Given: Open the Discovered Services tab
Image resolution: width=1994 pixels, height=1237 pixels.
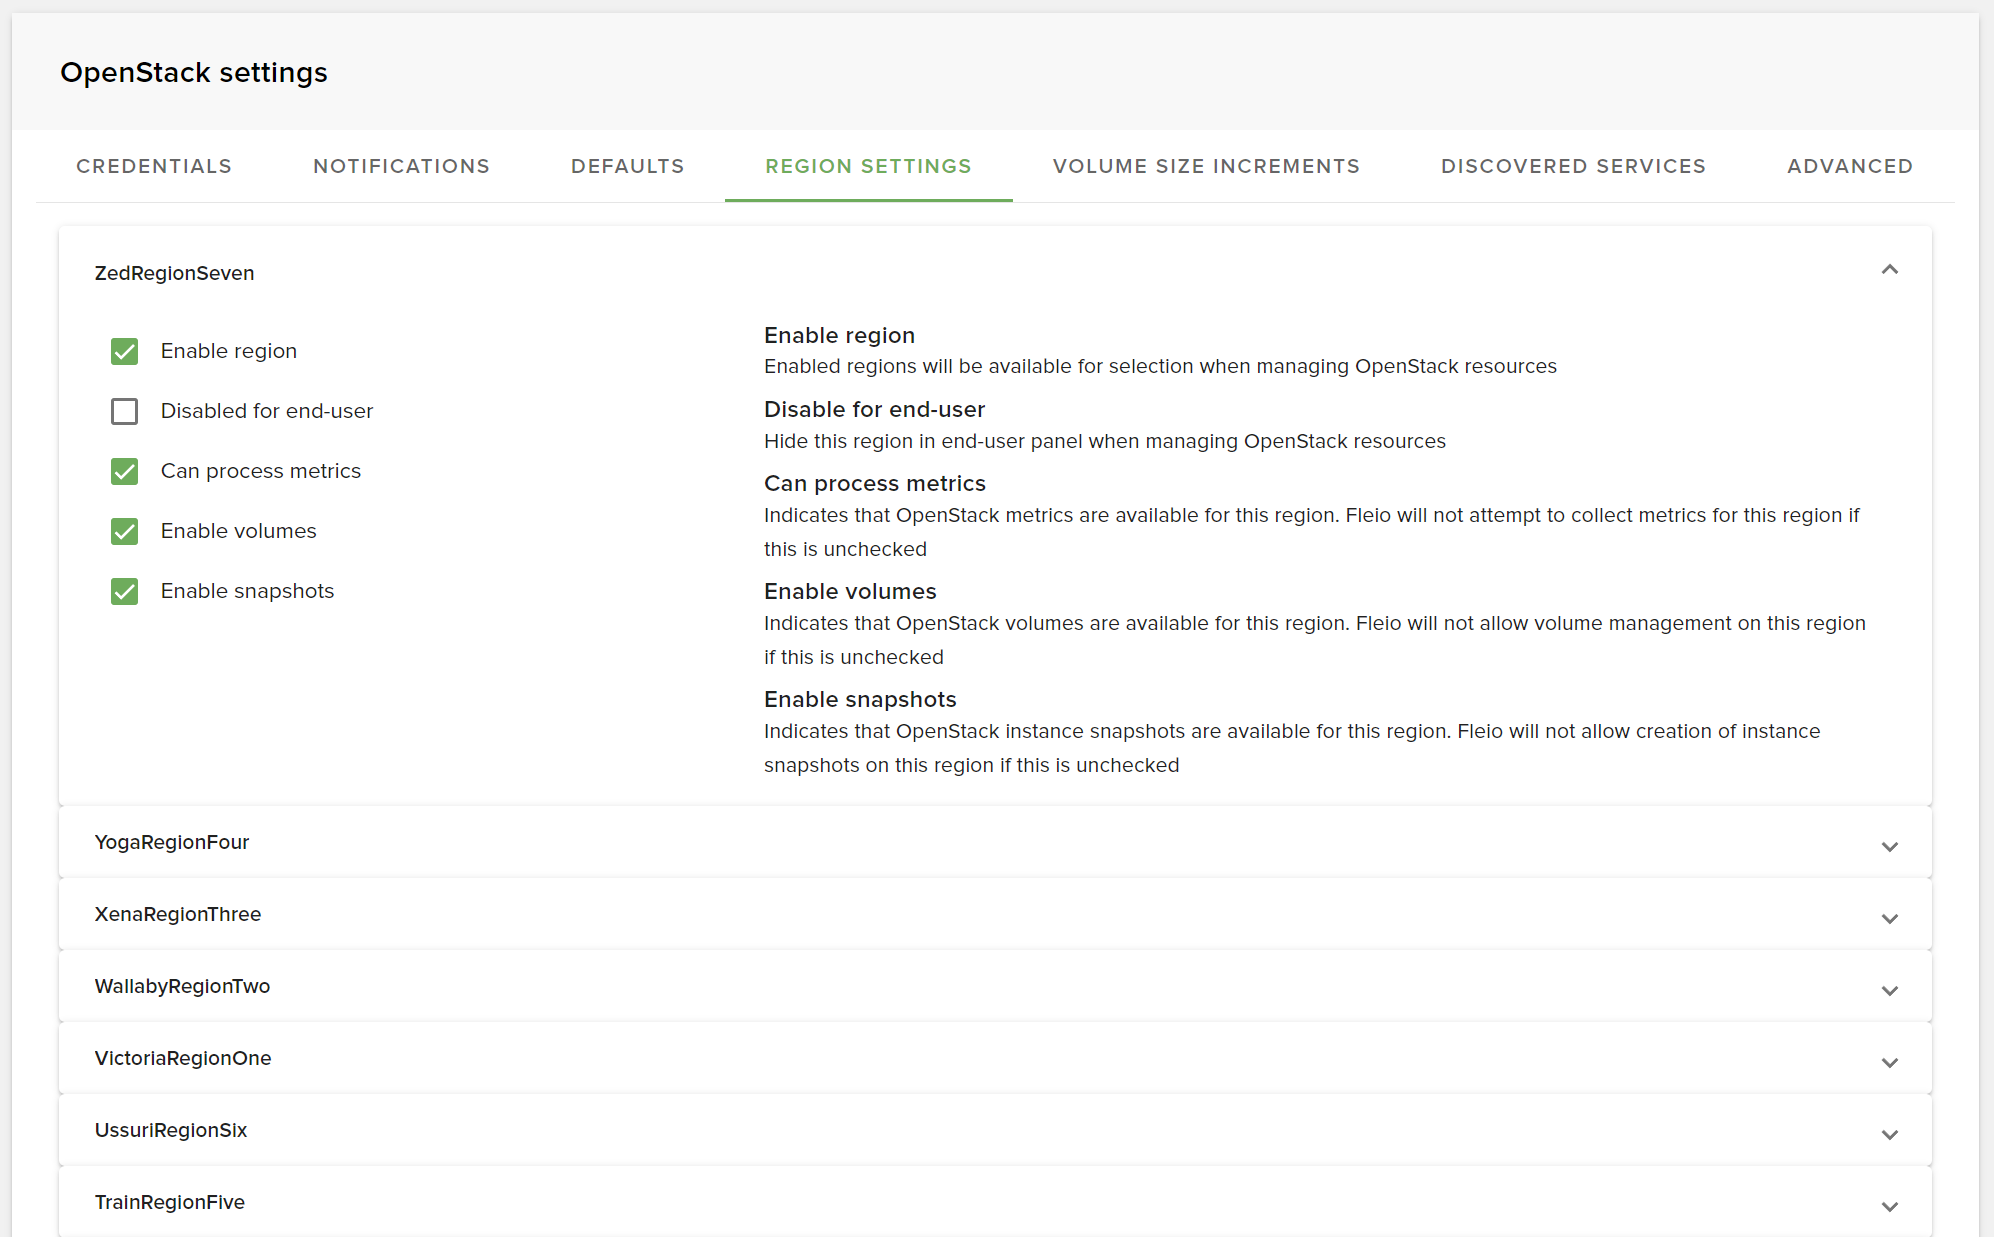Looking at the screenshot, I should point(1572,166).
